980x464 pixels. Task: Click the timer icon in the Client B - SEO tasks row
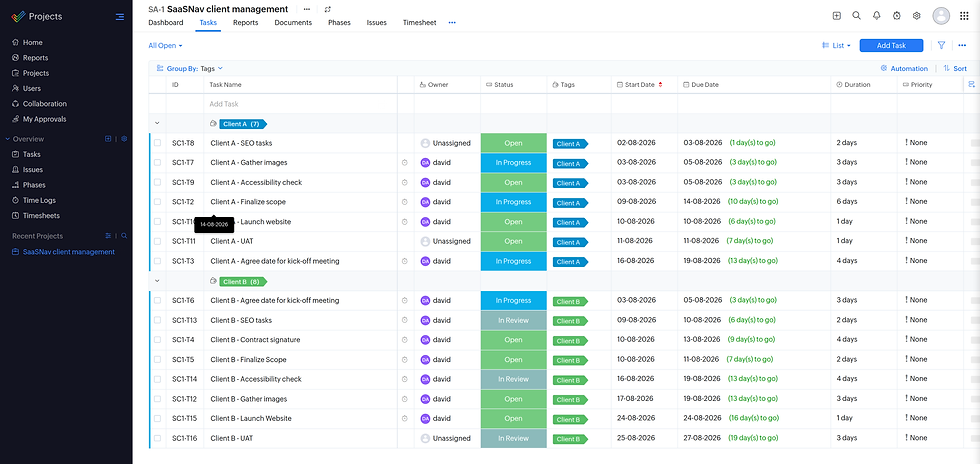pos(404,320)
